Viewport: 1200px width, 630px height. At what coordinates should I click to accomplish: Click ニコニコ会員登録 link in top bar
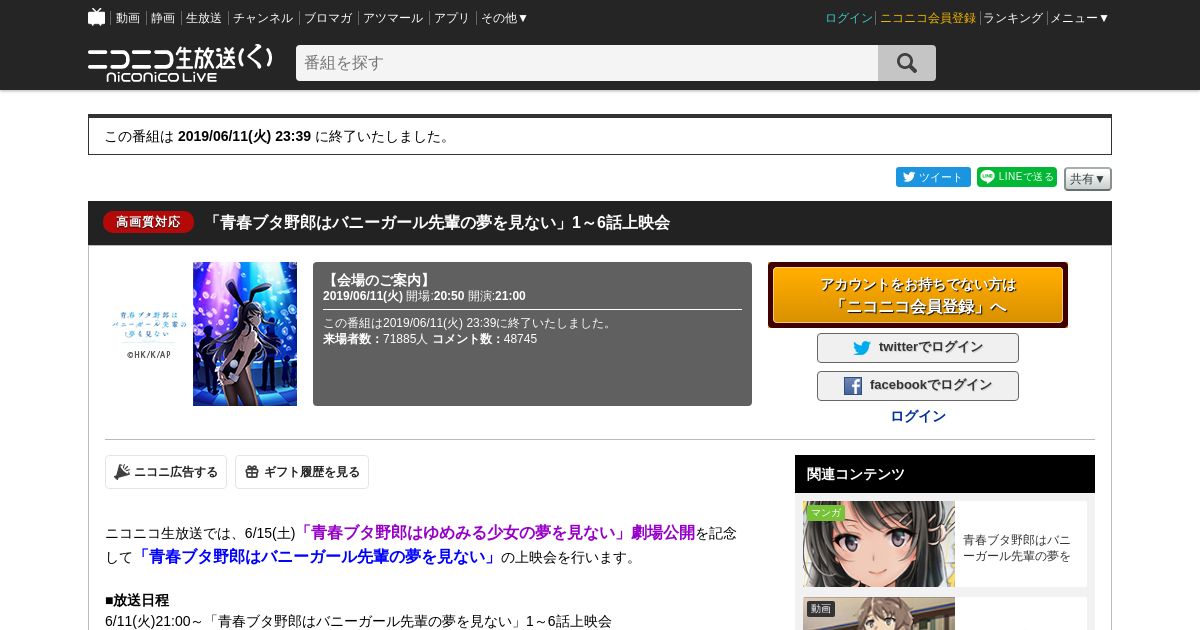point(928,18)
